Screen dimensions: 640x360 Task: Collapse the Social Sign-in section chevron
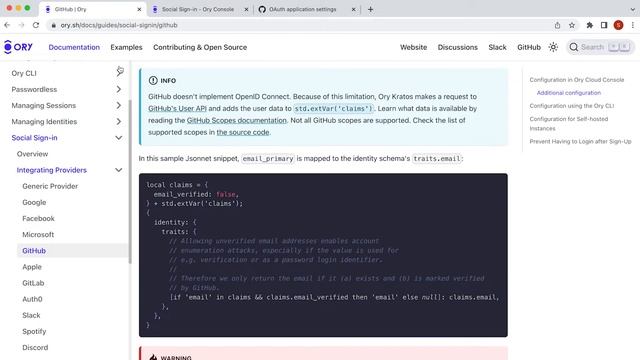tap(118, 138)
